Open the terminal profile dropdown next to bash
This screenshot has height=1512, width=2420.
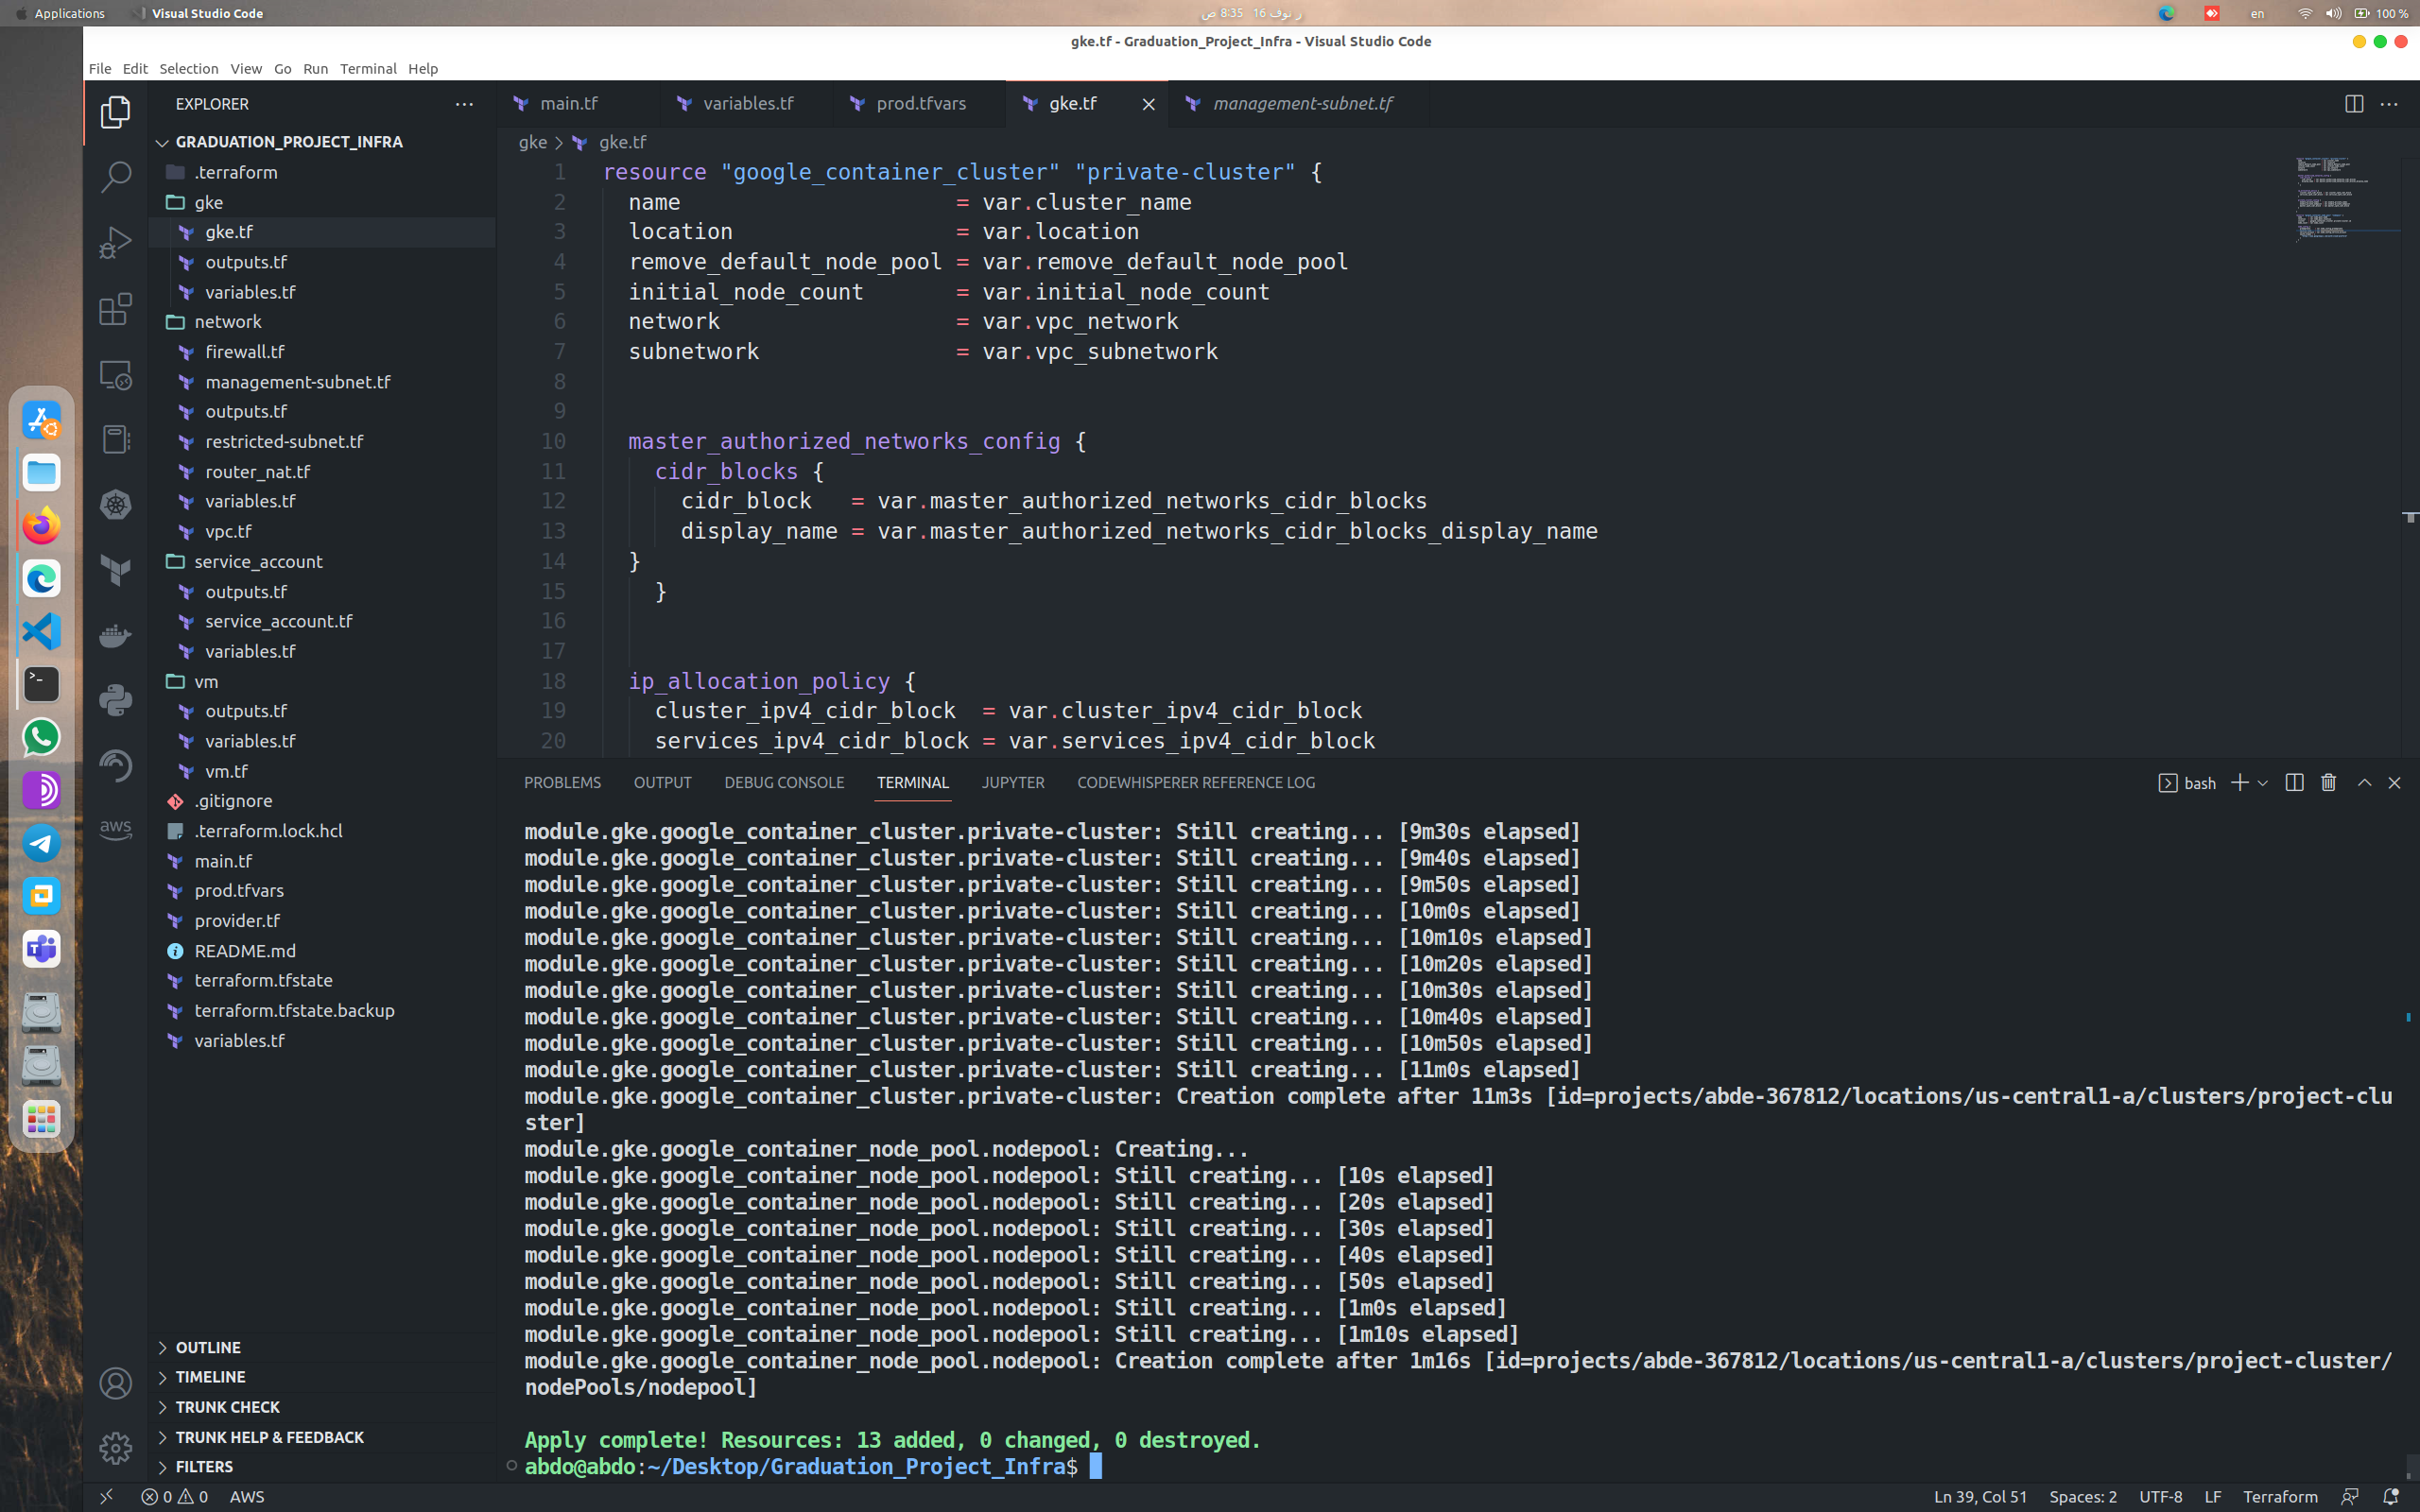click(2263, 783)
